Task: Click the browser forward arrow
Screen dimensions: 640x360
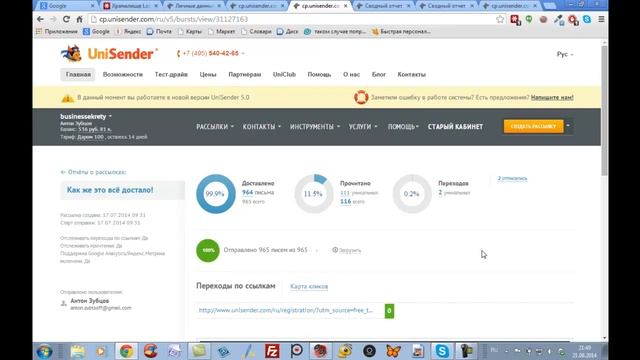Action: 53,19
